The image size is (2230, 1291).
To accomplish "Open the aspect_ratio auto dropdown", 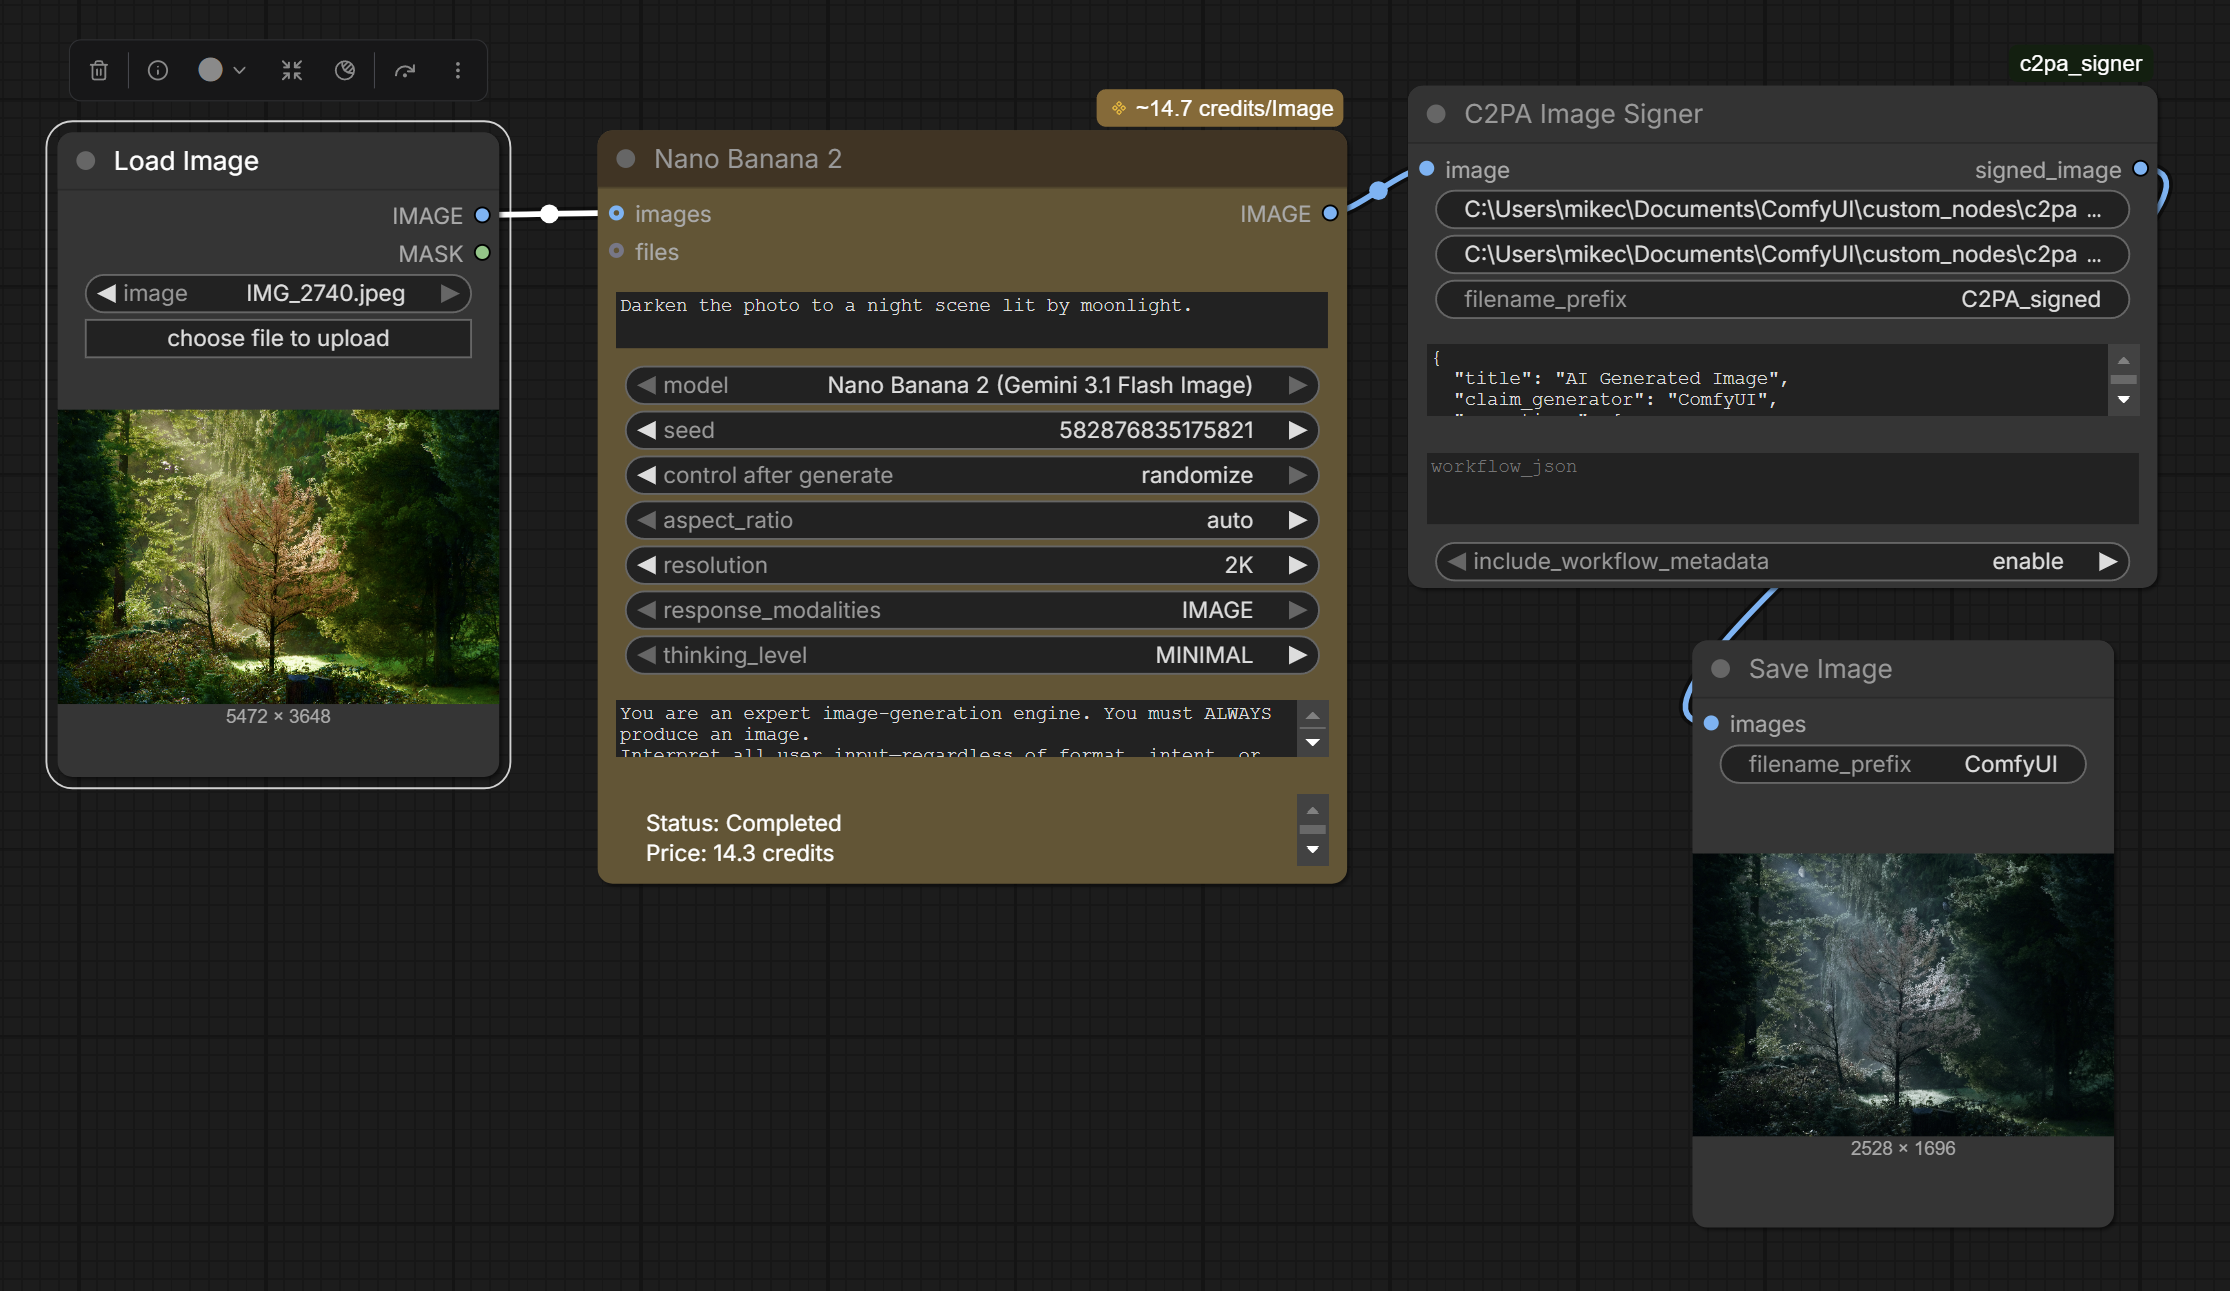I will 972,520.
